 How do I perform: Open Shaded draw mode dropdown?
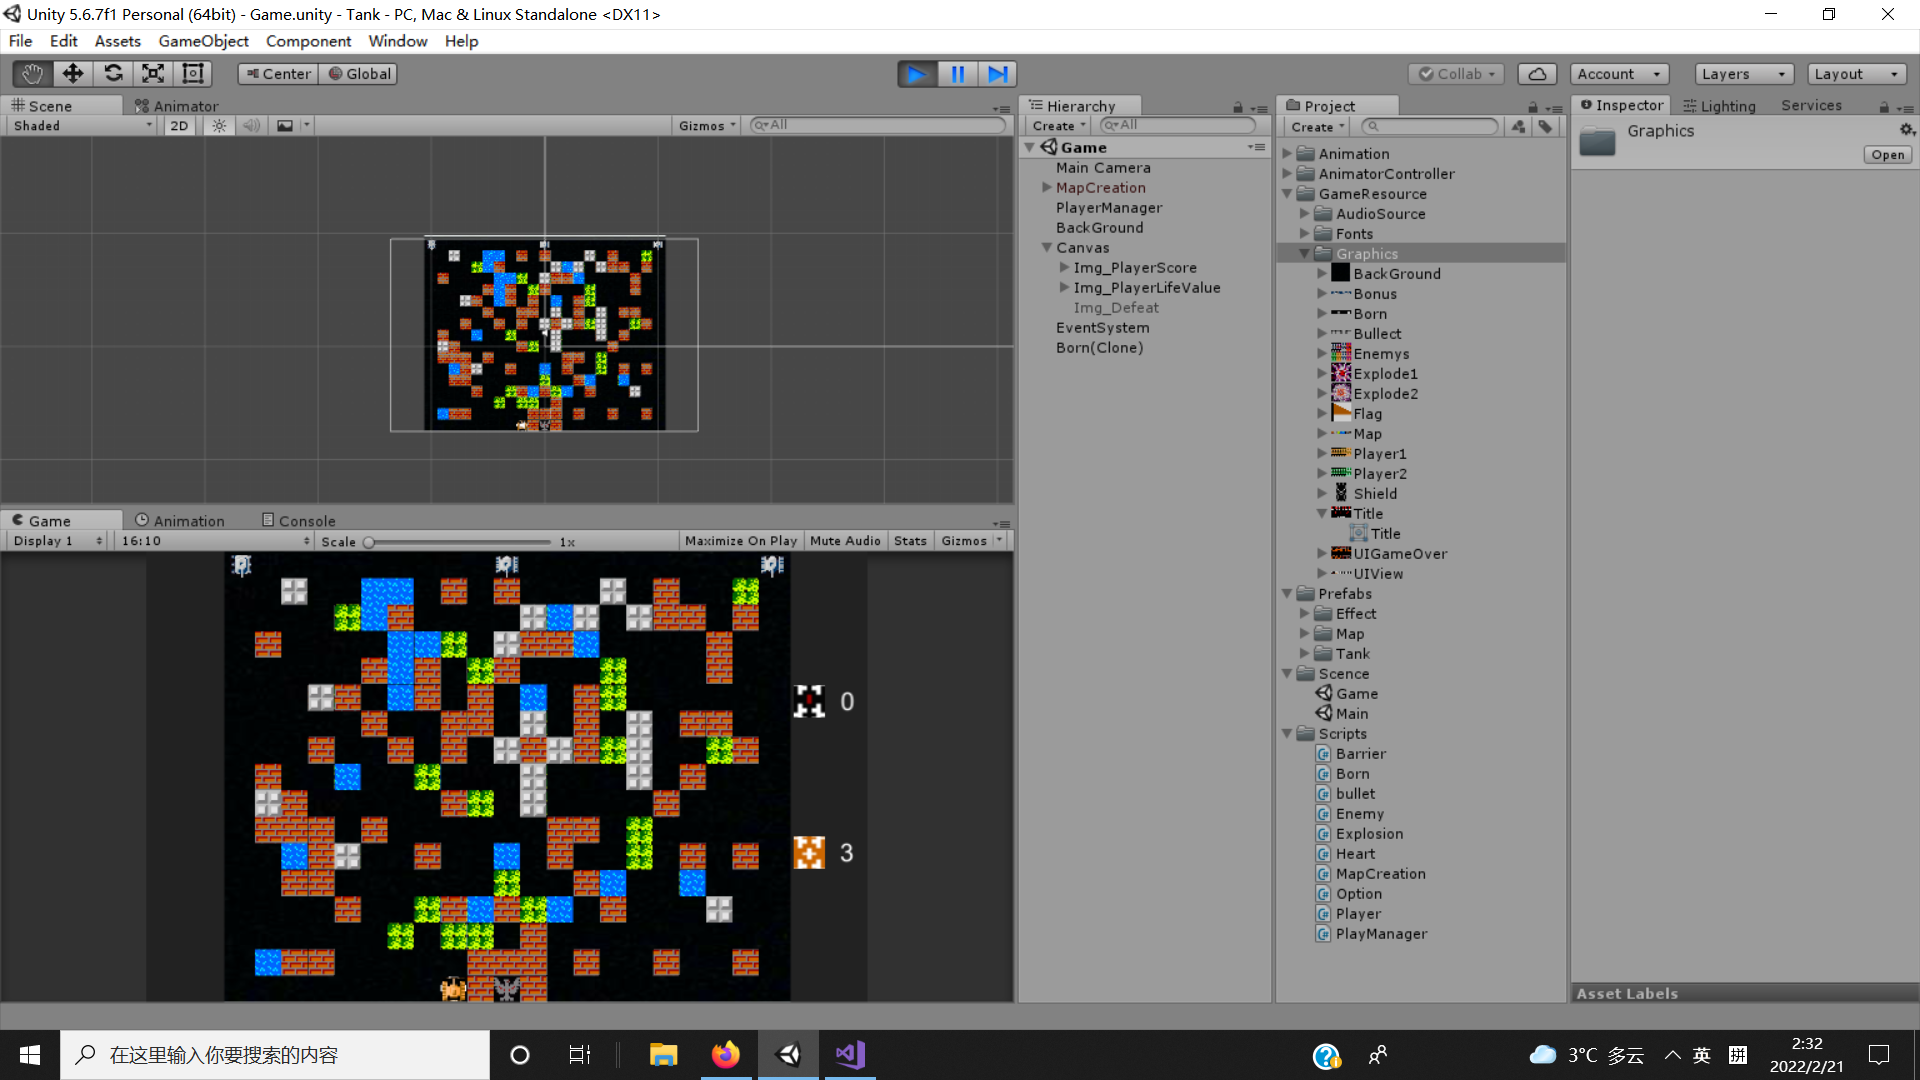(82, 125)
